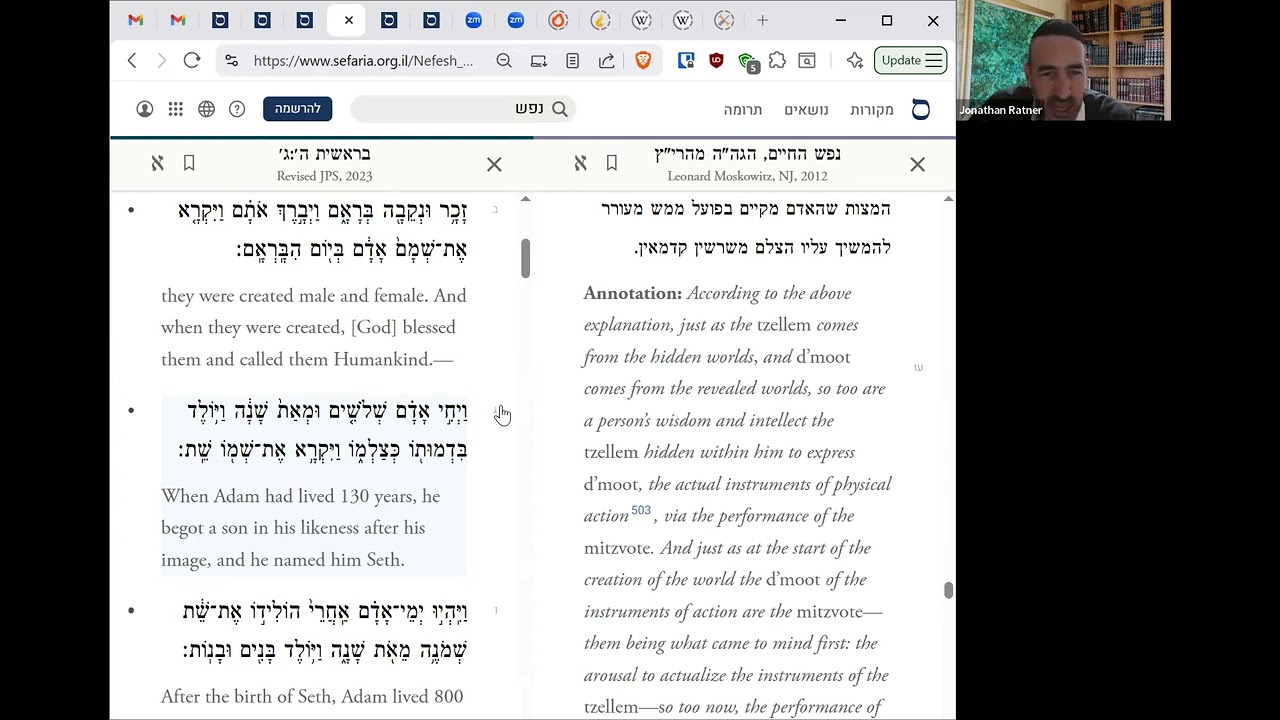Open the green extension with badge 5
The height and width of the screenshot is (720, 1280).
tap(748, 63)
